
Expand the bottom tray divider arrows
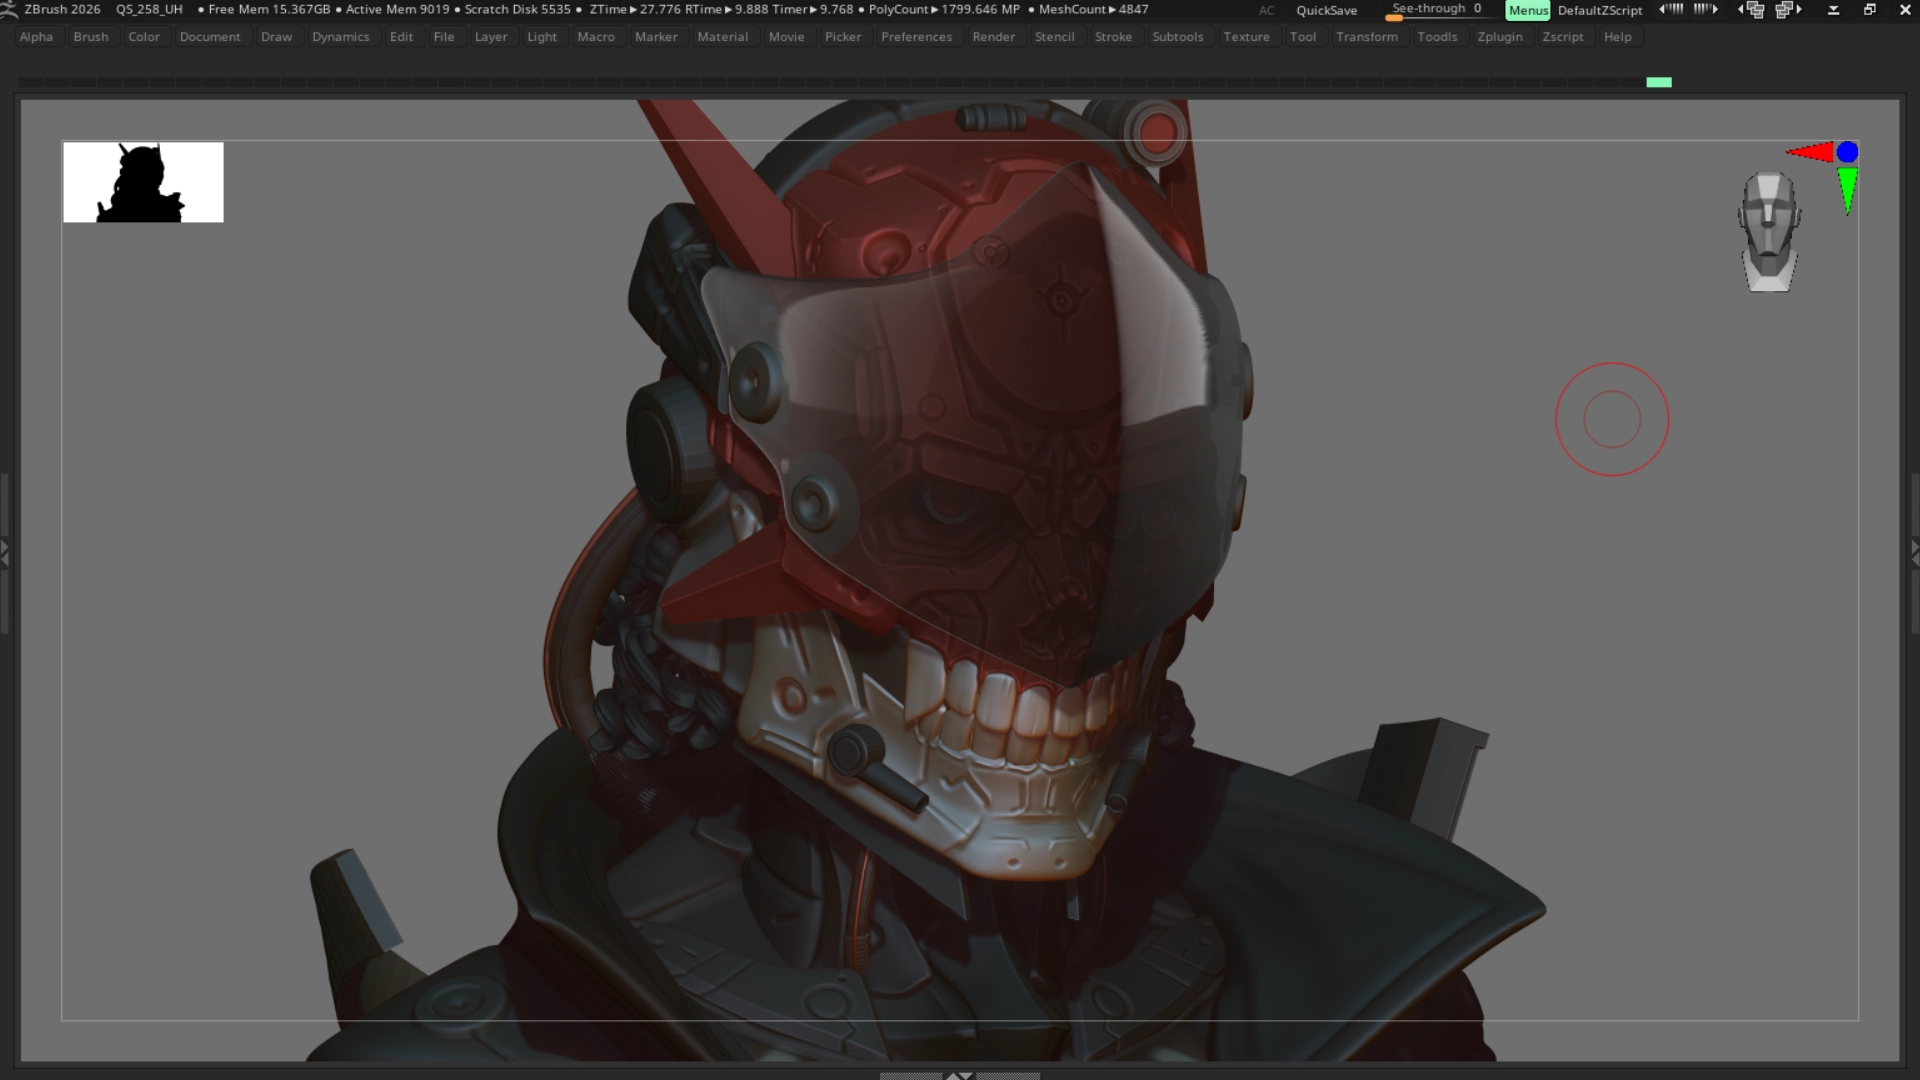[959, 1076]
